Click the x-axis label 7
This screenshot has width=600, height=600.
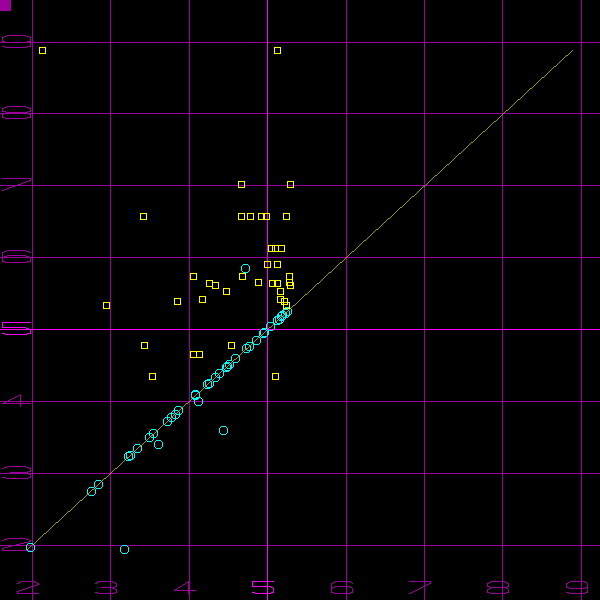[421, 587]
